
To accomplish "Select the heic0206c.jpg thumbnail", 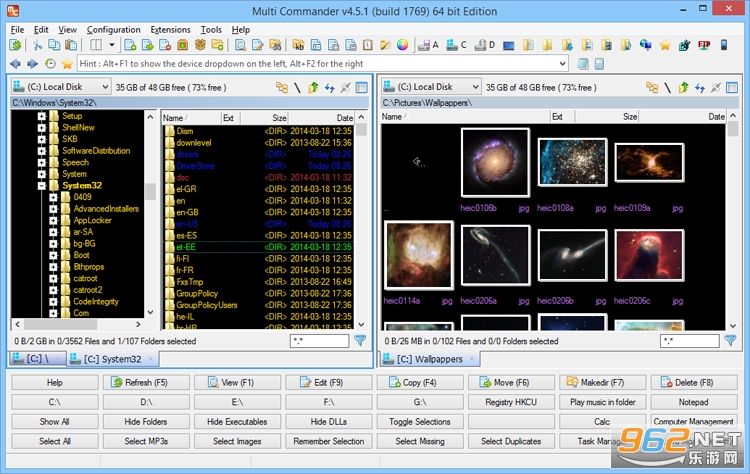I will point(649,255).
